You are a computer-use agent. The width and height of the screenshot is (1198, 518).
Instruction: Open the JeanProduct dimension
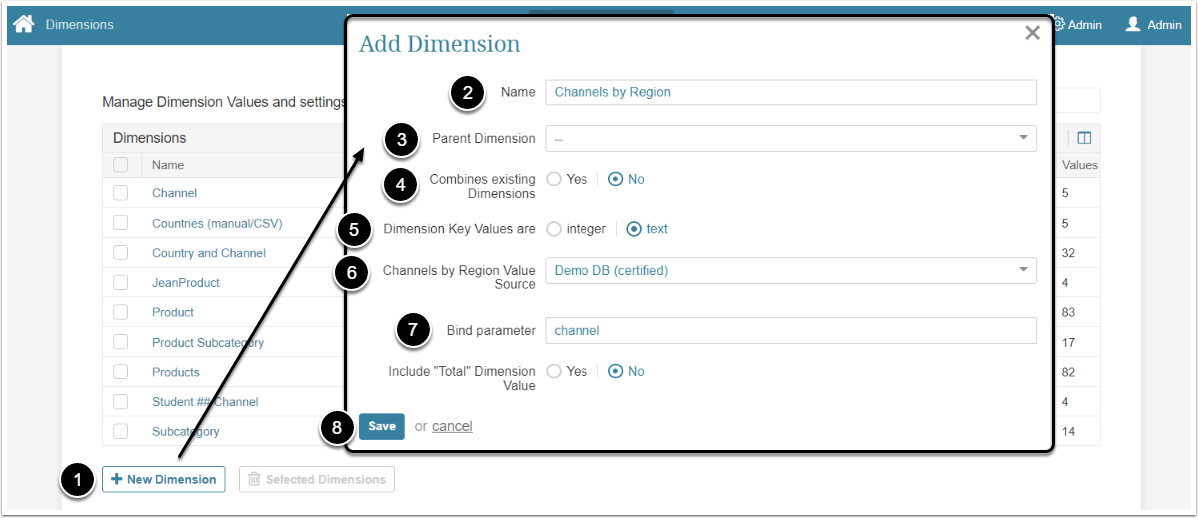186,283
